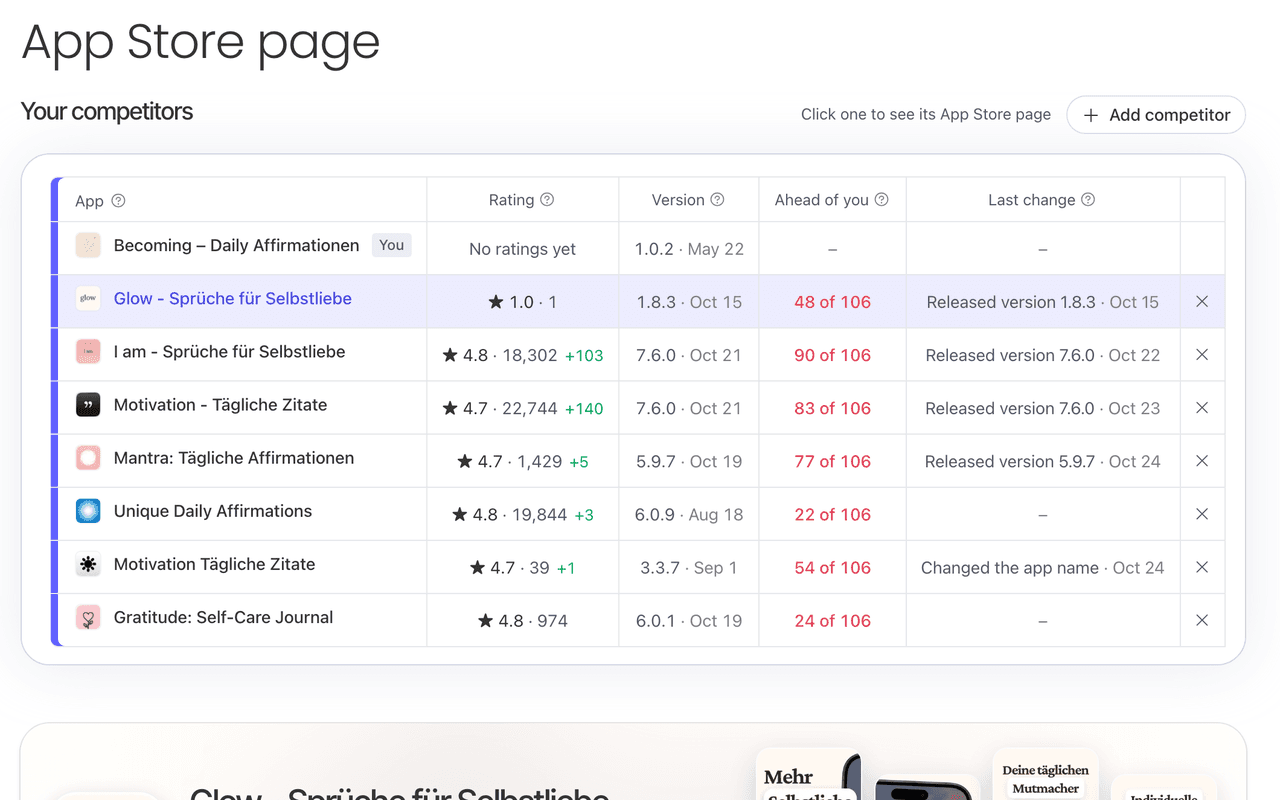
Task: Click Released version 5.9.7 · Oct 24
Action: click(1042, 461)
